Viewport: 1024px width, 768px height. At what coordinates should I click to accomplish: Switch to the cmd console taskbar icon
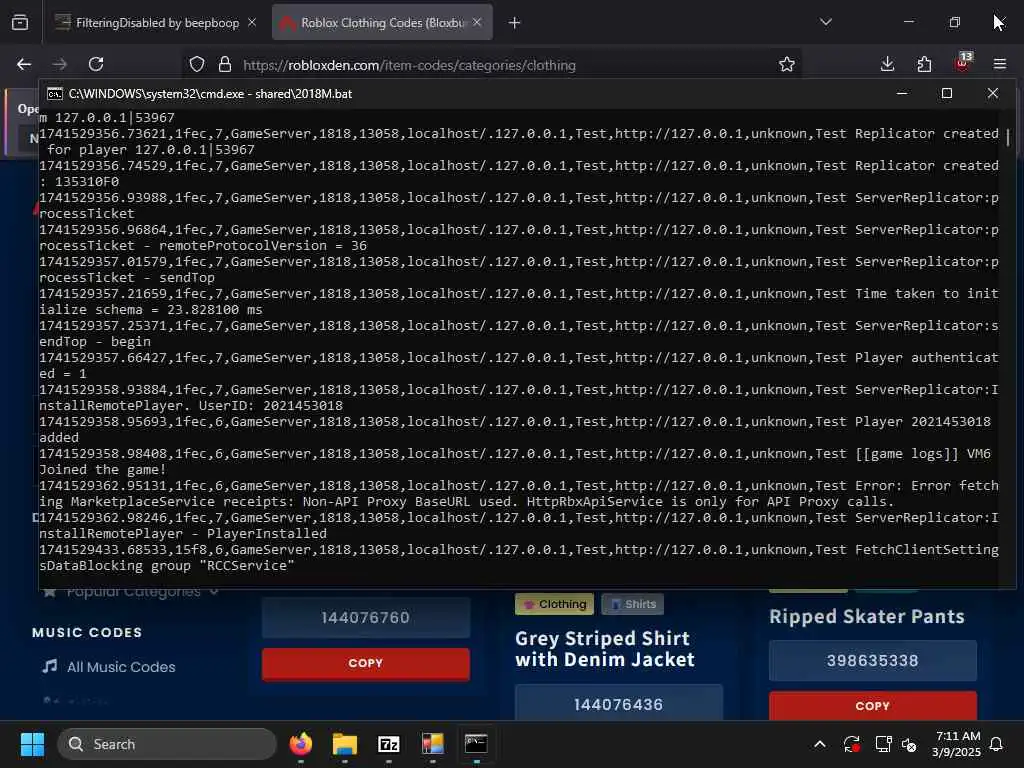click(476, 744)
